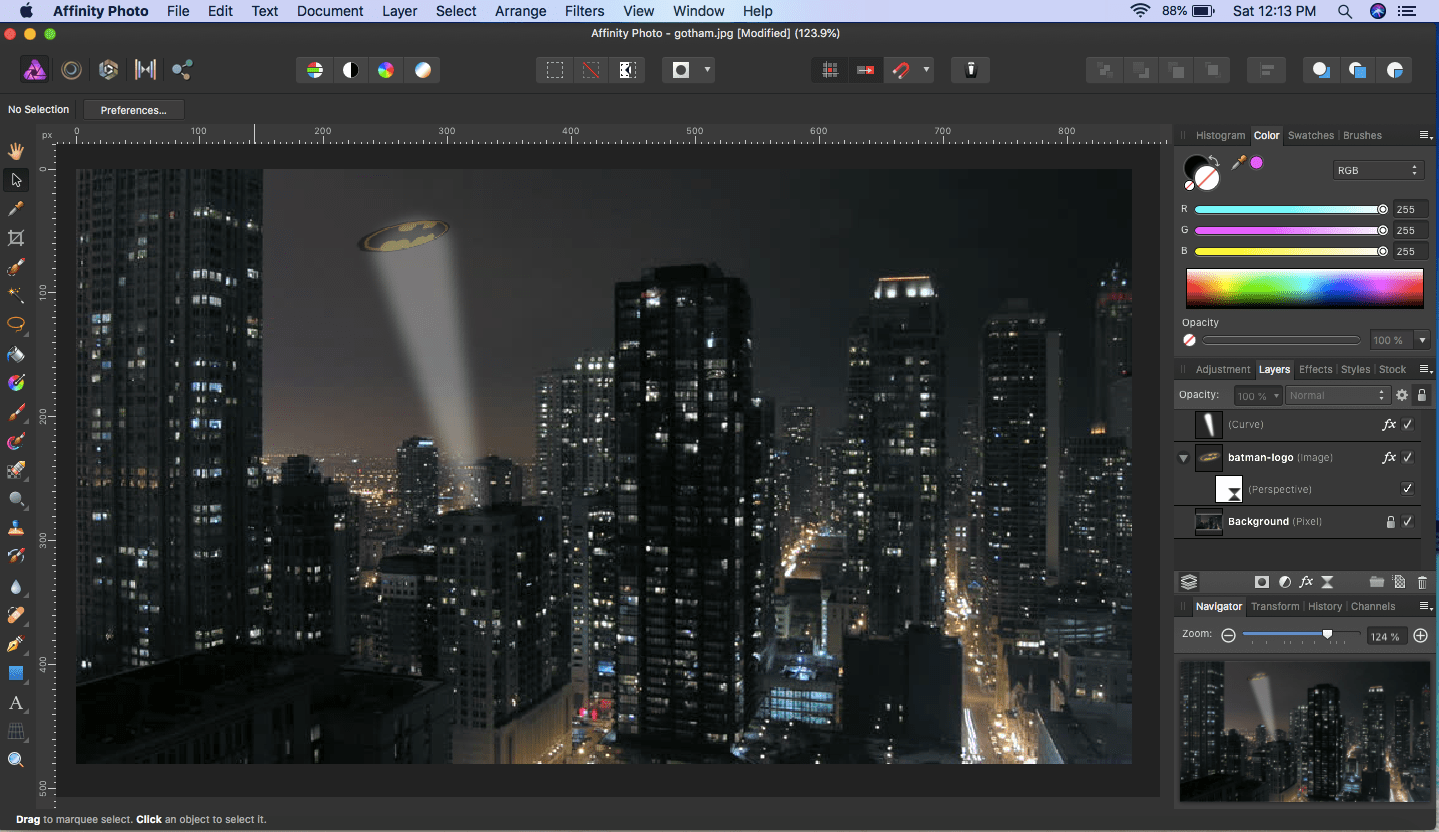1439x832 pixels.
Task: Uncheck the Perspective filter layer visibility
Action: (x=1408, y=489)
